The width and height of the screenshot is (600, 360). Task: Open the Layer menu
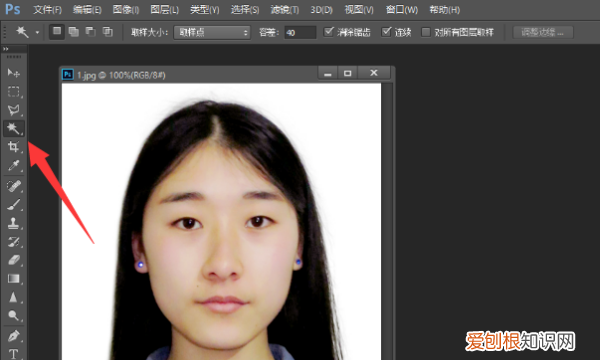tap(165, 10)
